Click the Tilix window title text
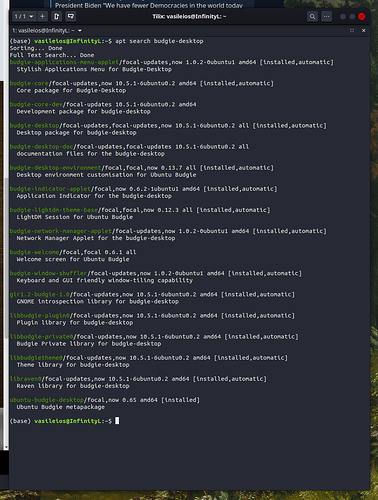This screenshot has width=378, height=500. click(189, 16)
